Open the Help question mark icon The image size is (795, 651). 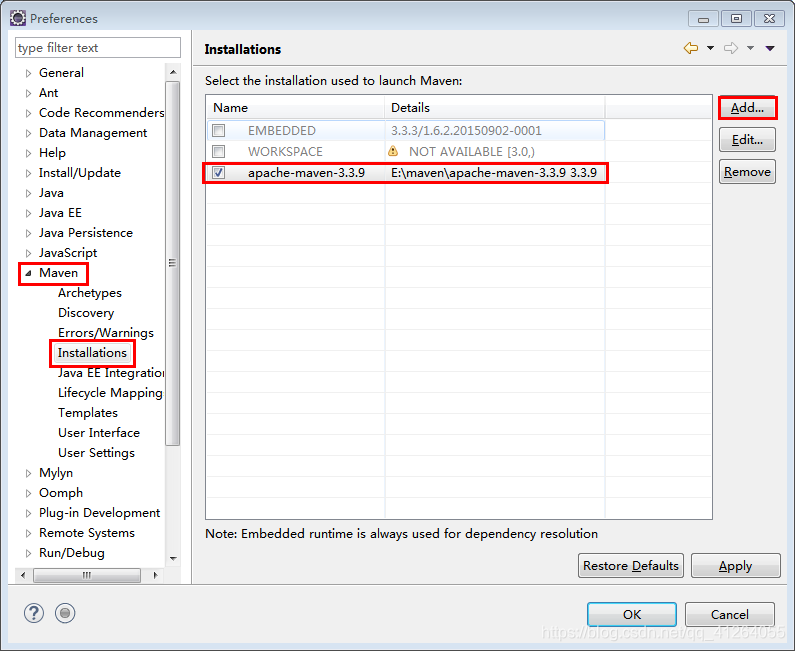click(x=33, y=613)
